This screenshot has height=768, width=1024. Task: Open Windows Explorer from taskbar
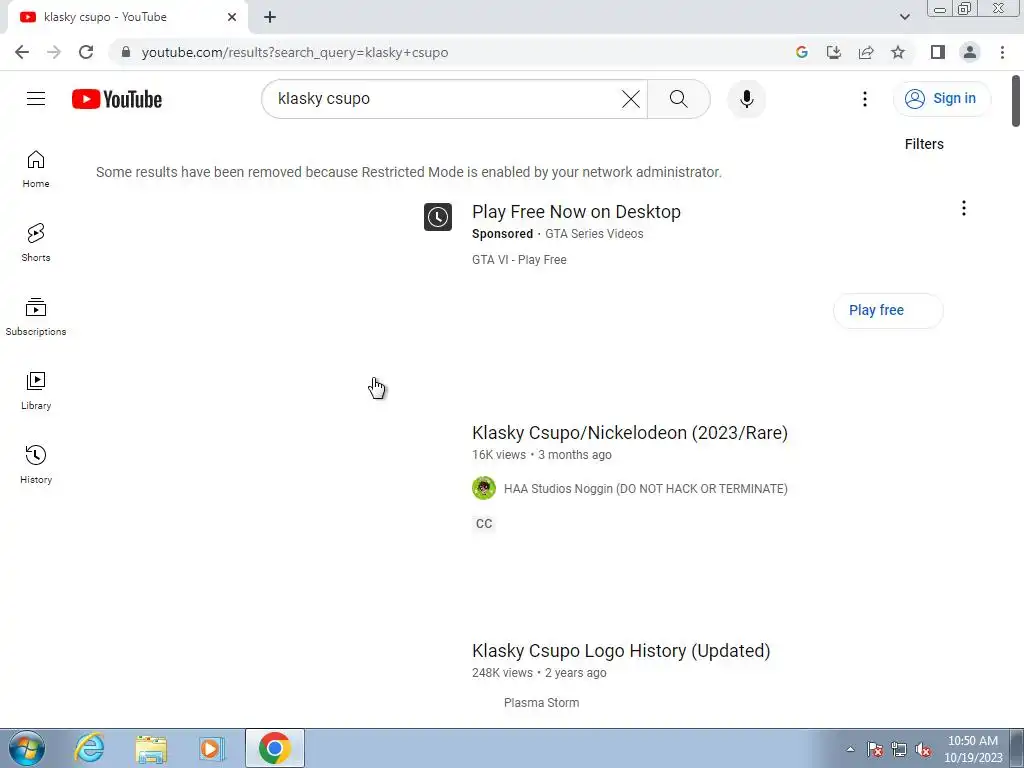coord(151,748)
